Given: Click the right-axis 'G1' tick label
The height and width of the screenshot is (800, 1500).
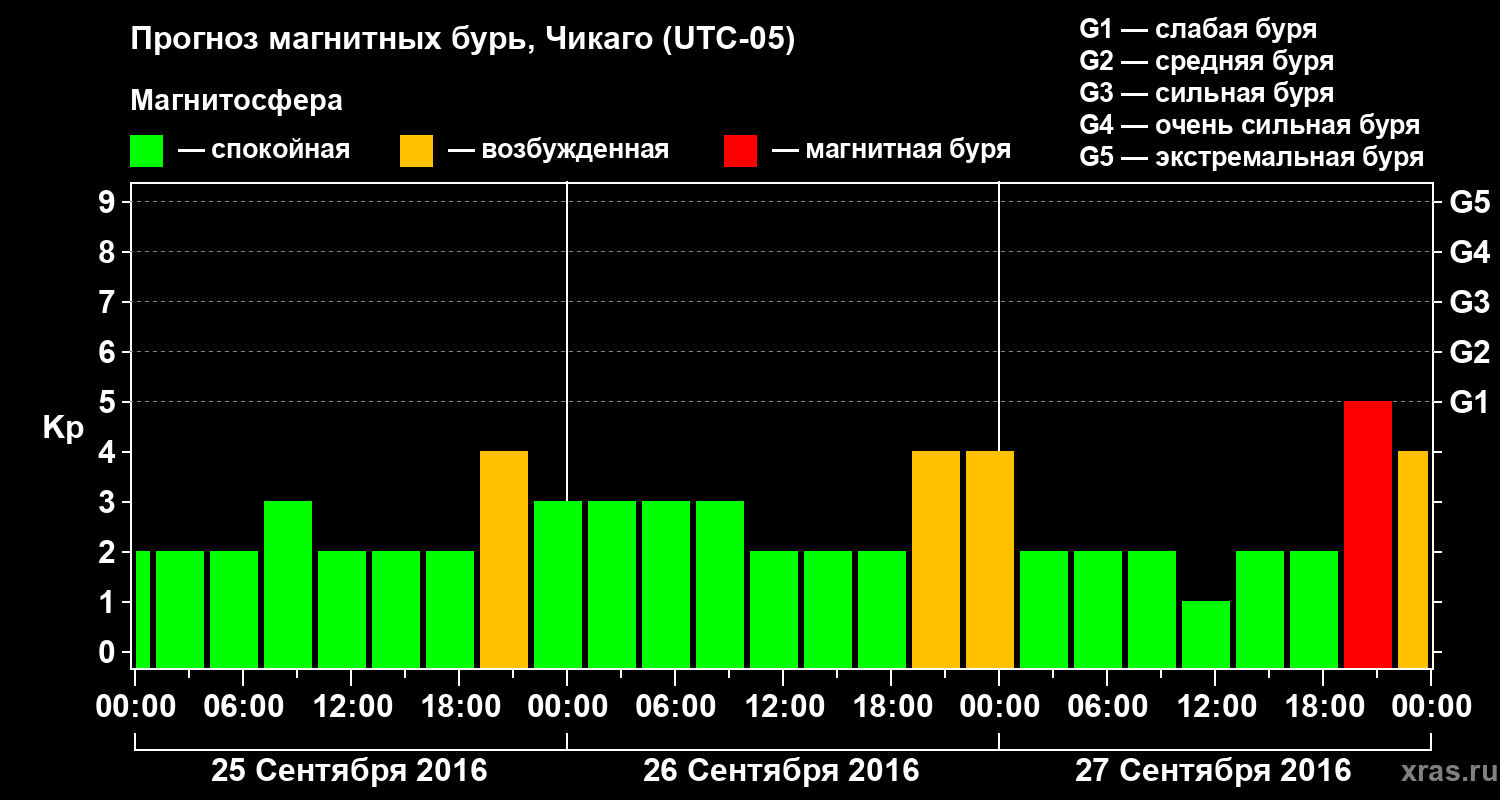Looking at the screenshot, I should [1469, 402].
